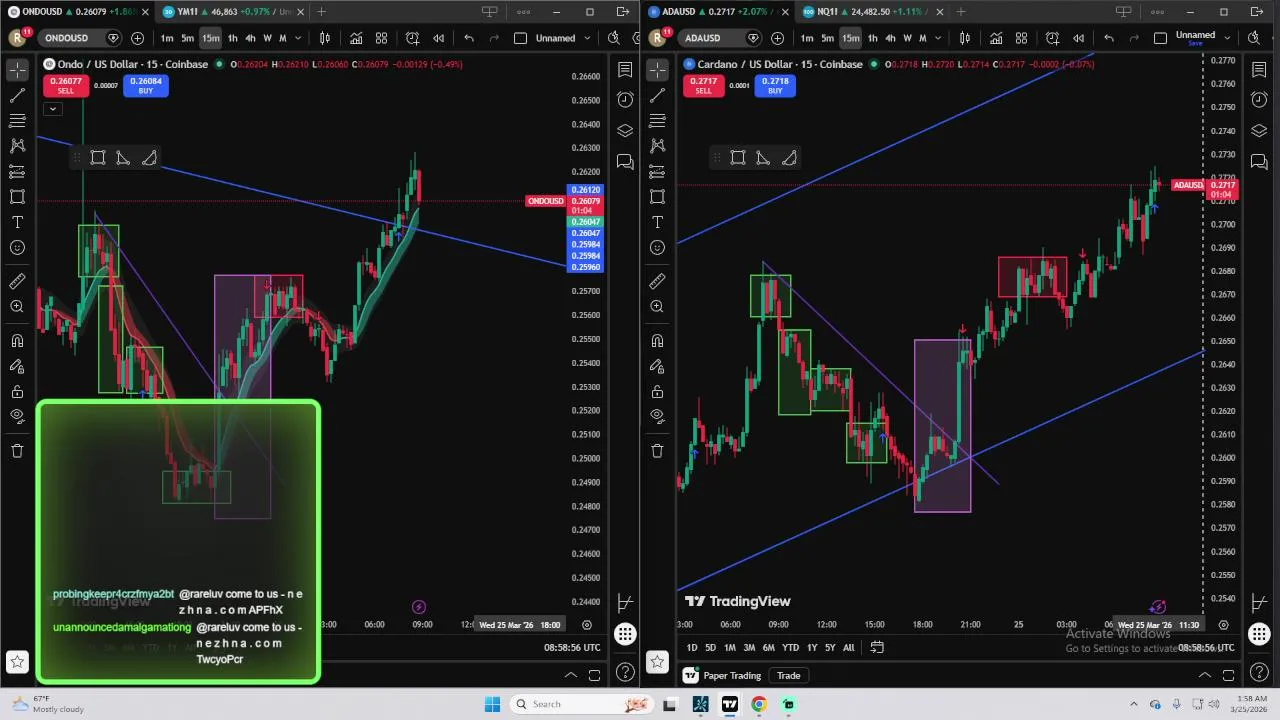This screenshot has height=720, width=1280.
Task: Open ONDOUSD symbol search box
Action: 67,38
